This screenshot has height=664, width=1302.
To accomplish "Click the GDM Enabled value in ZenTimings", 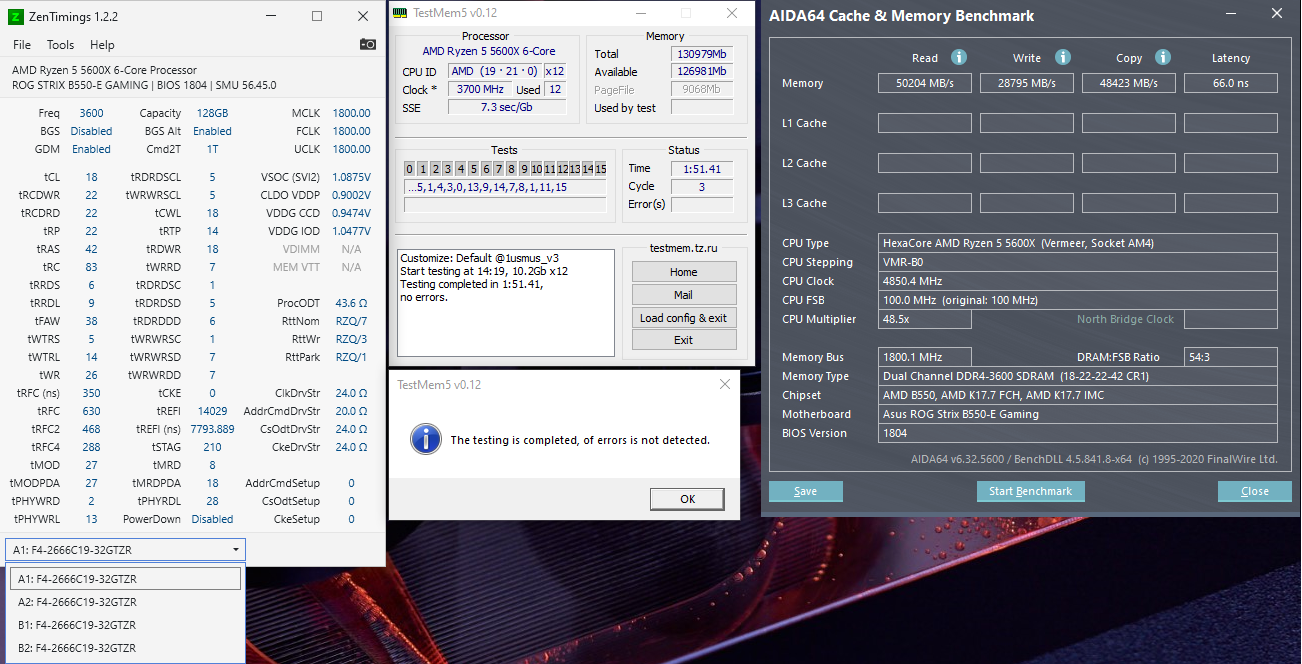I will [x=91, y=149].
